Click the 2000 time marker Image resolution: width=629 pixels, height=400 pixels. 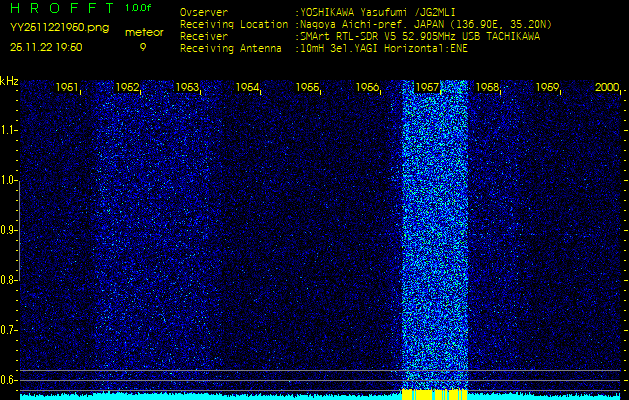pyautogui.click(x=607, y=87)
